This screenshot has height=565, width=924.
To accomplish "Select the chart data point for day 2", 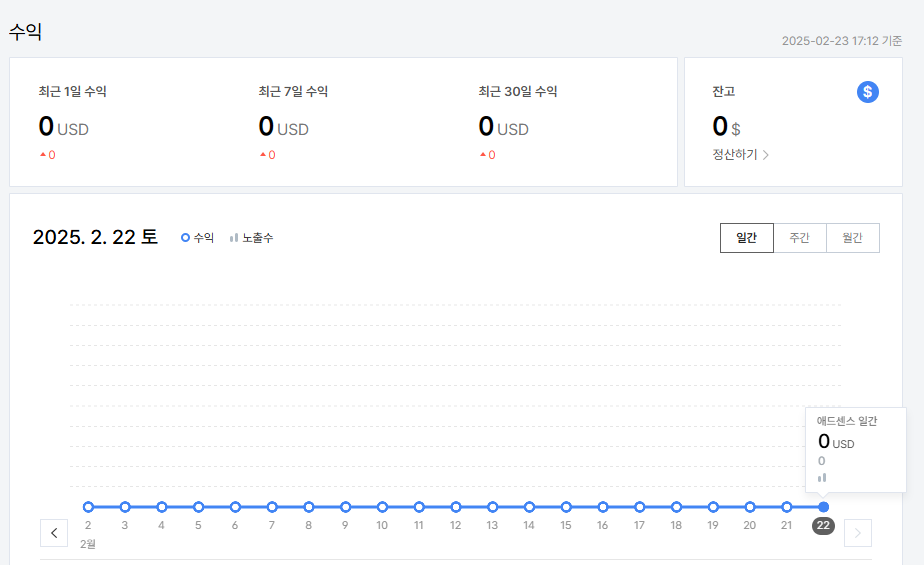I will 88,507.
